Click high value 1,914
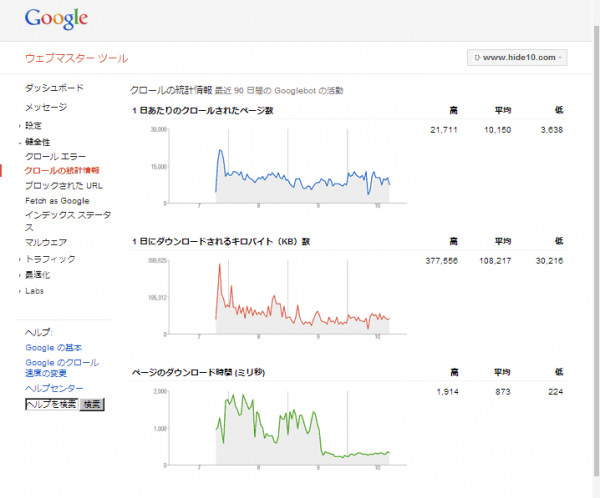 coord(447,392)
